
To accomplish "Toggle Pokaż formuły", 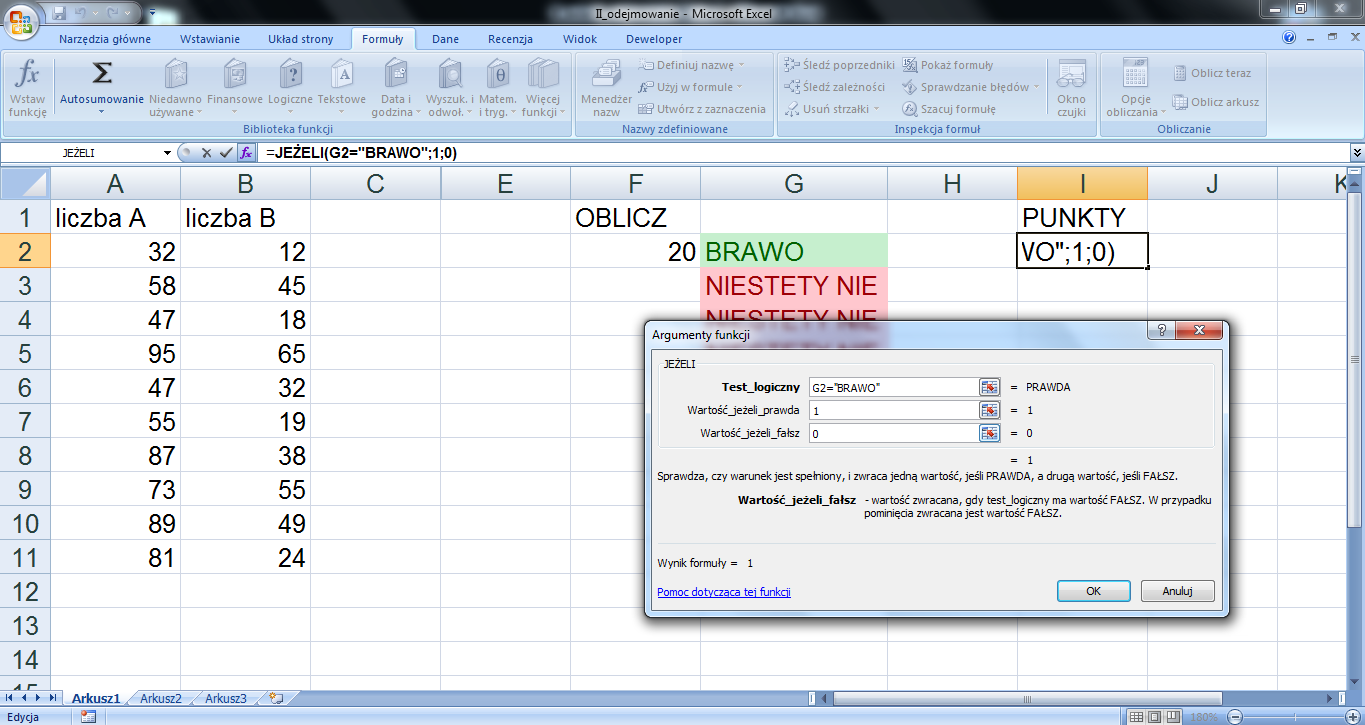I will (949, 65).
